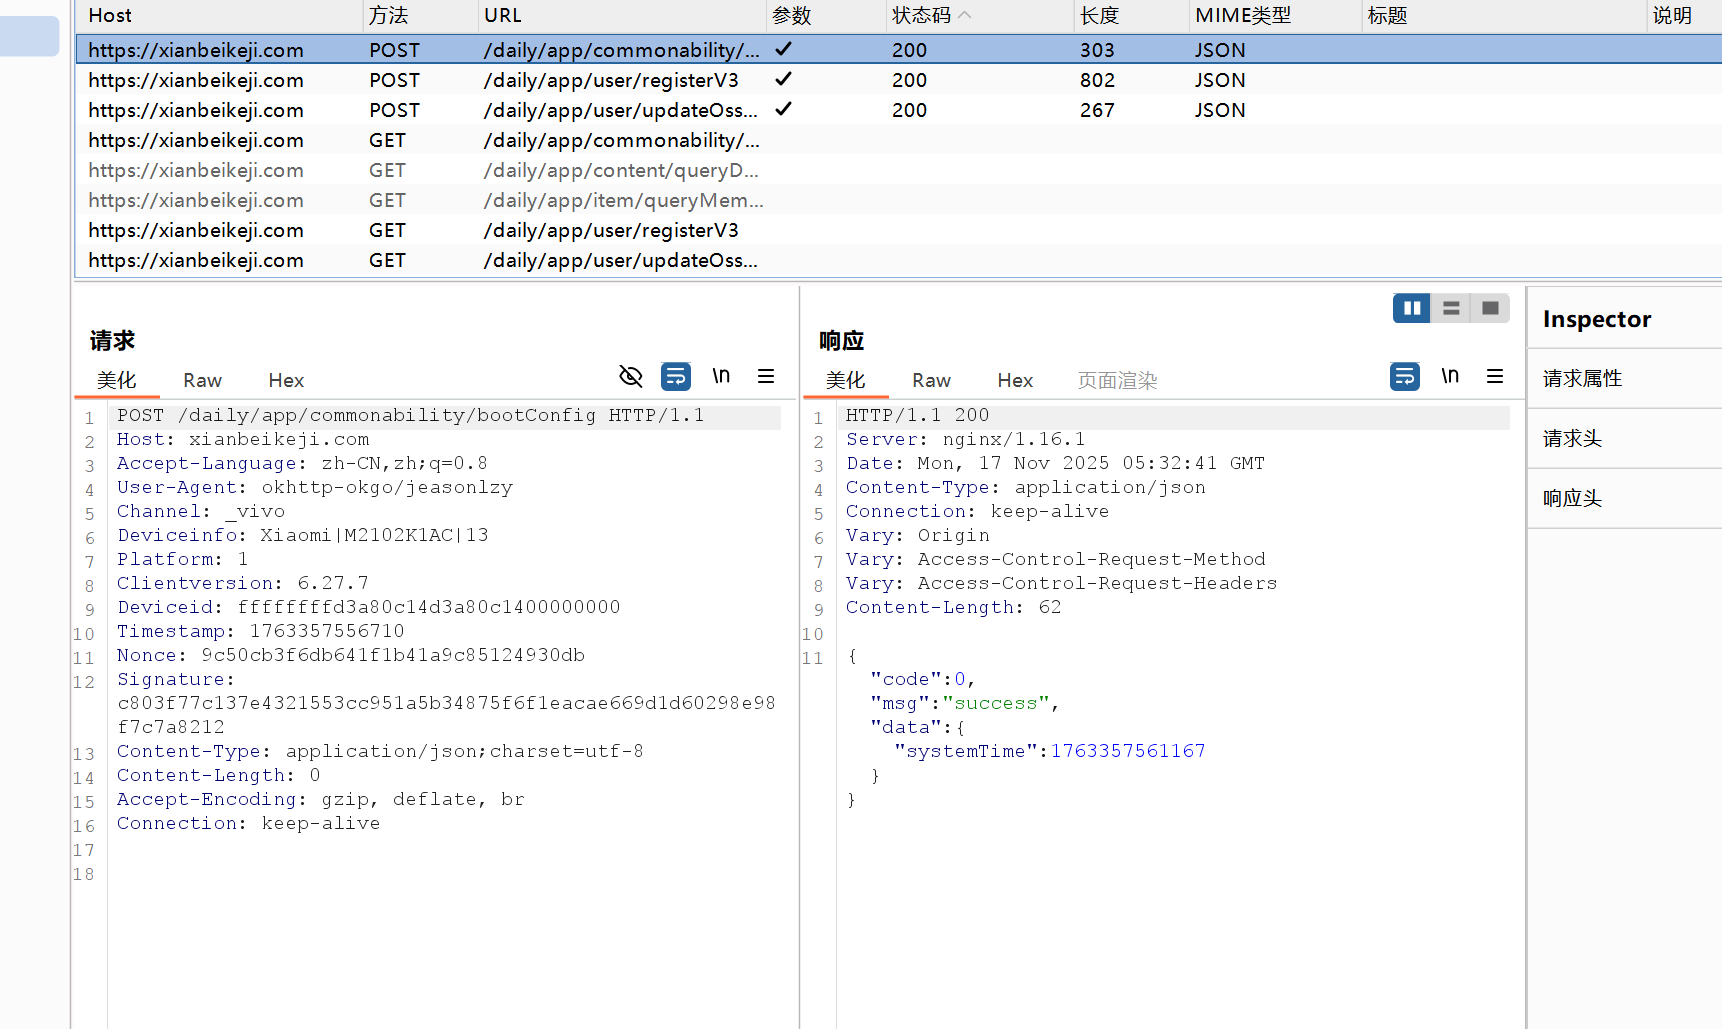
Task: Toggle word wrap icon in response panel
Action: point(1405,376)
